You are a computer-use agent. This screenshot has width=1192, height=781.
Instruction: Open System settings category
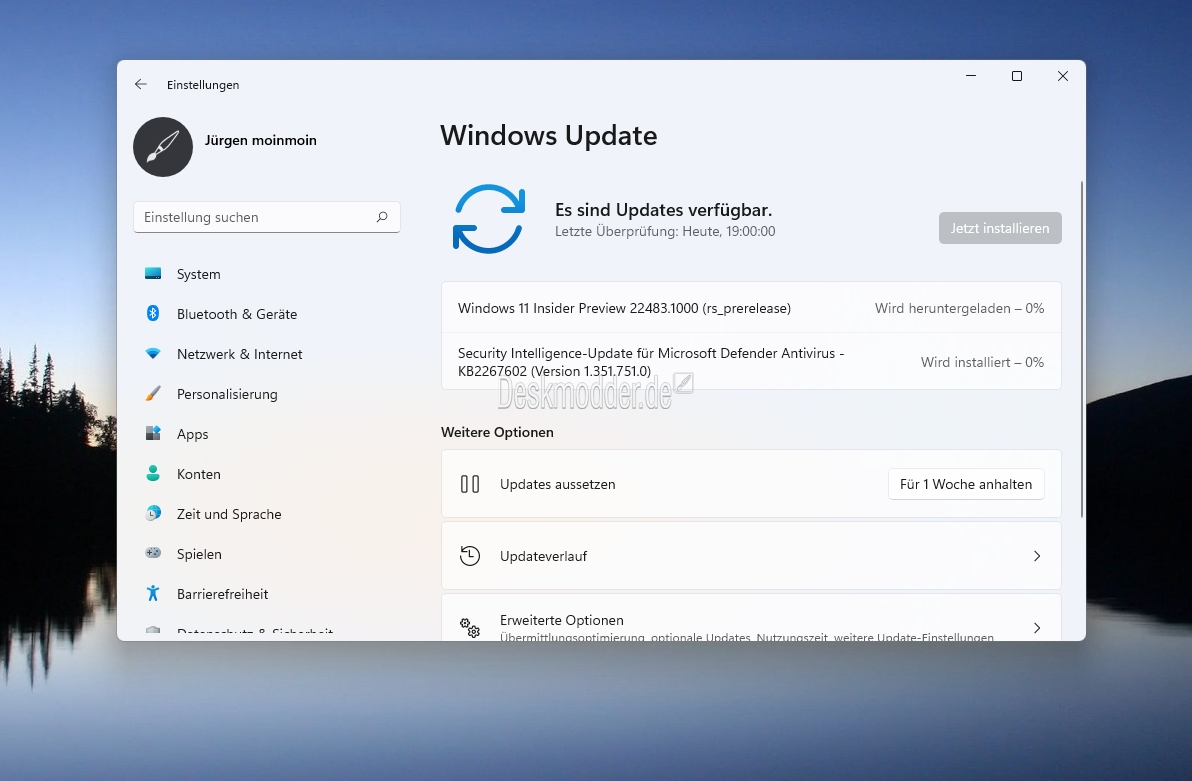click(267, 274)
